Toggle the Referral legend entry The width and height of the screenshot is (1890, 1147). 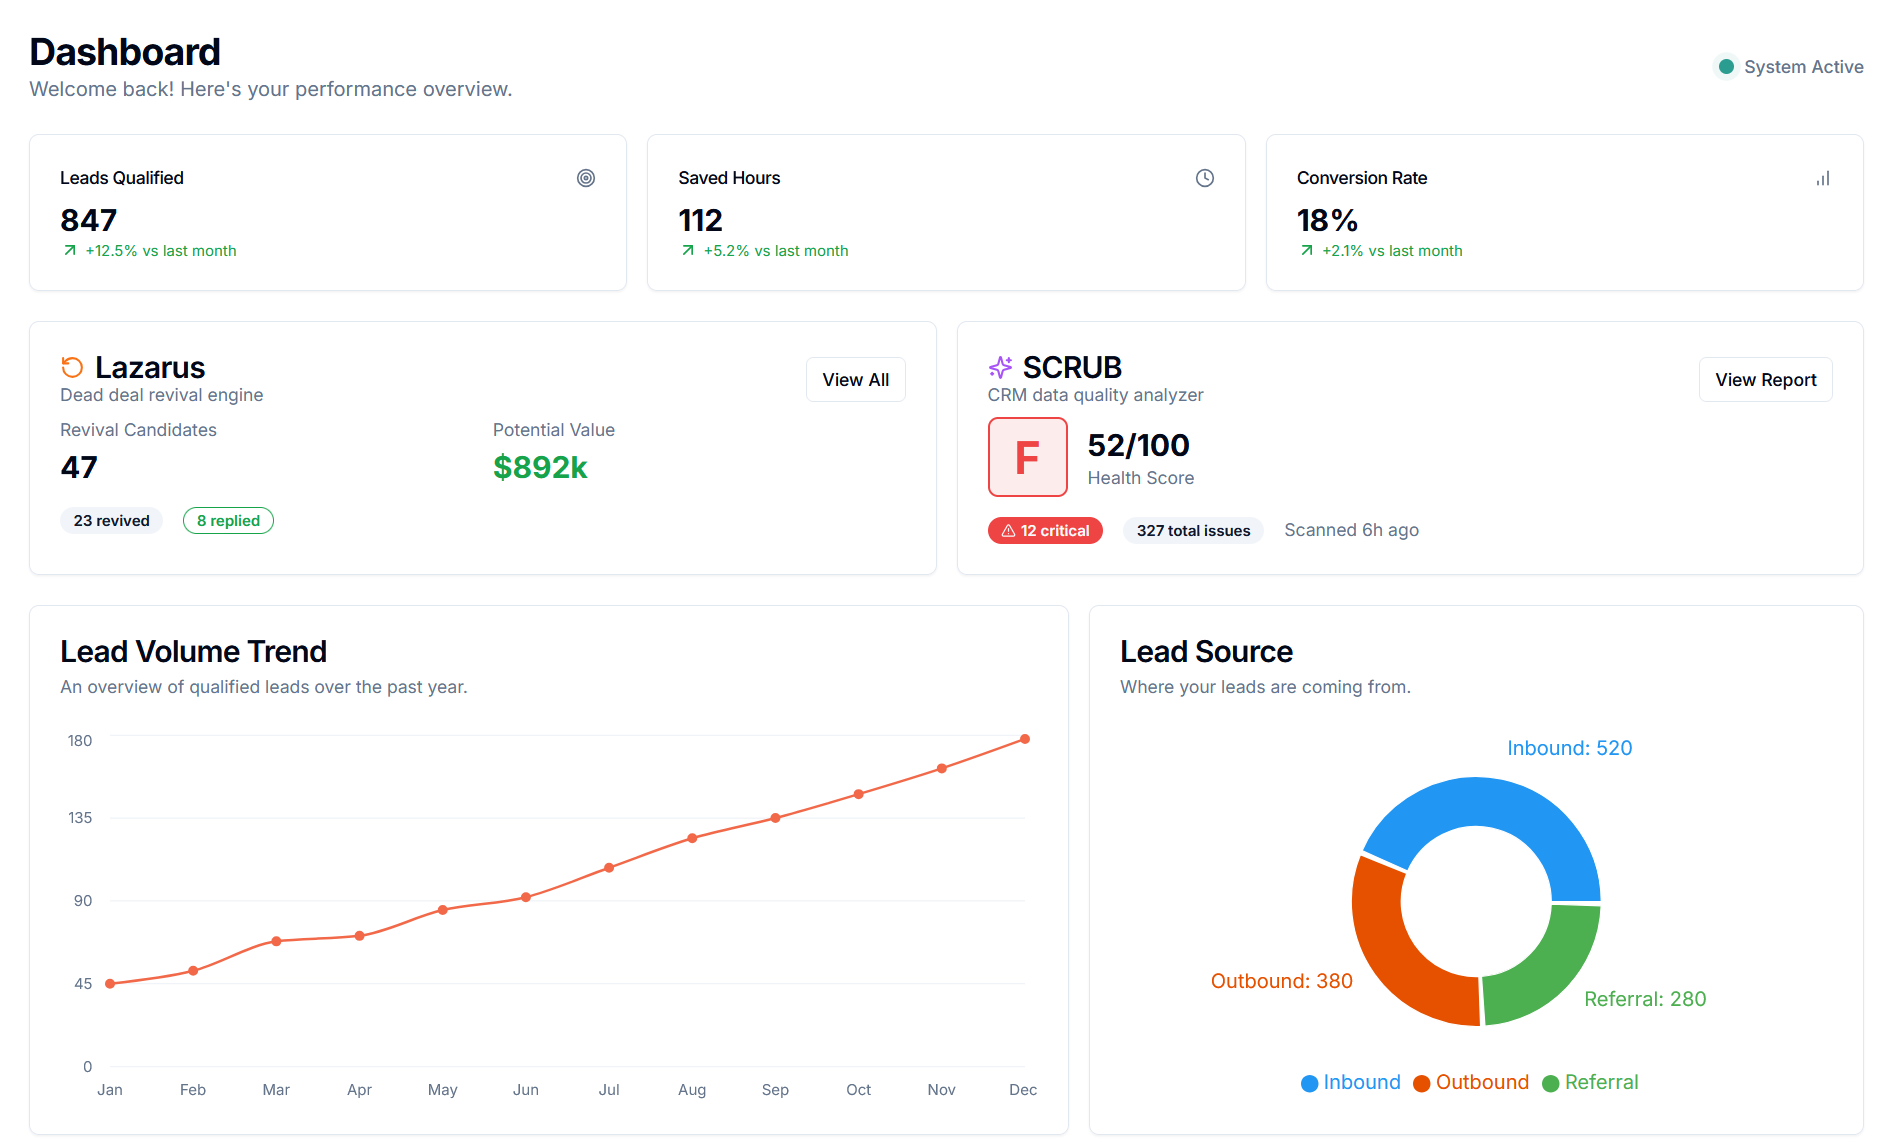(1590, 1082)
